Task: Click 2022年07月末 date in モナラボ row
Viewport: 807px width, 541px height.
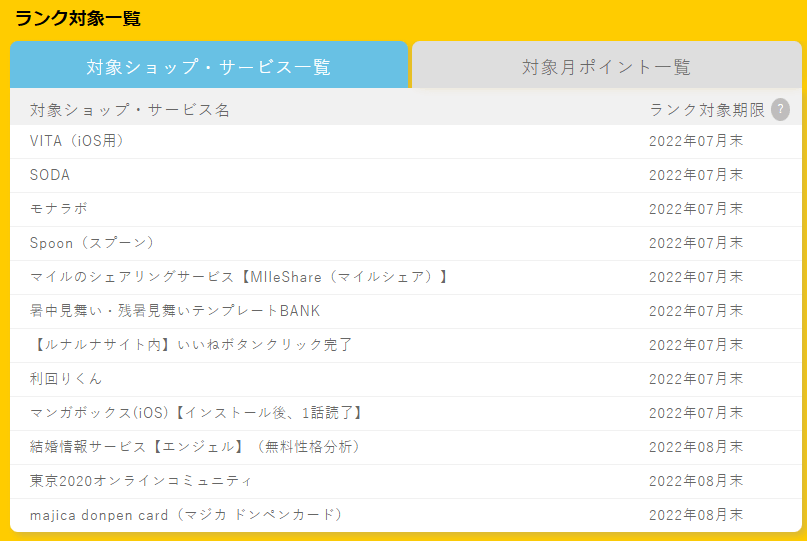Action: pos(696,209)
